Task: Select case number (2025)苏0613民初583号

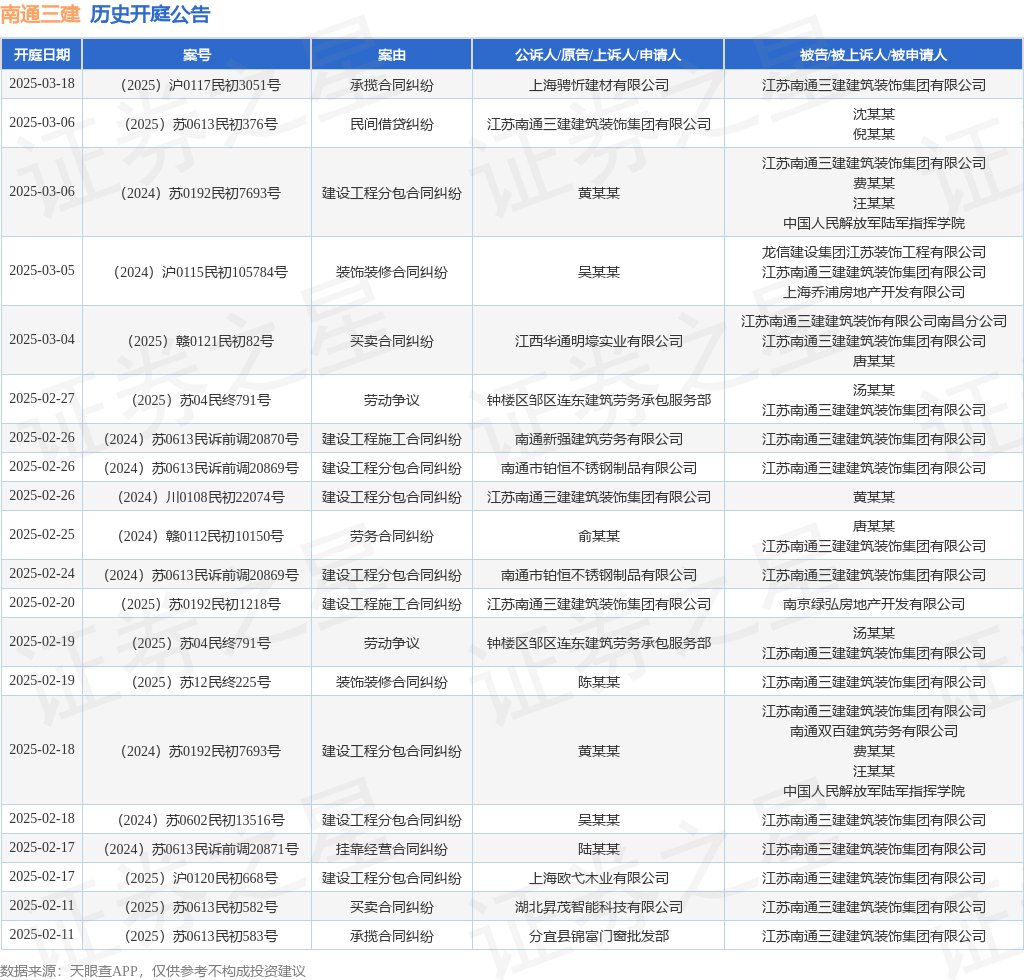Action: (x=200, y=937)
